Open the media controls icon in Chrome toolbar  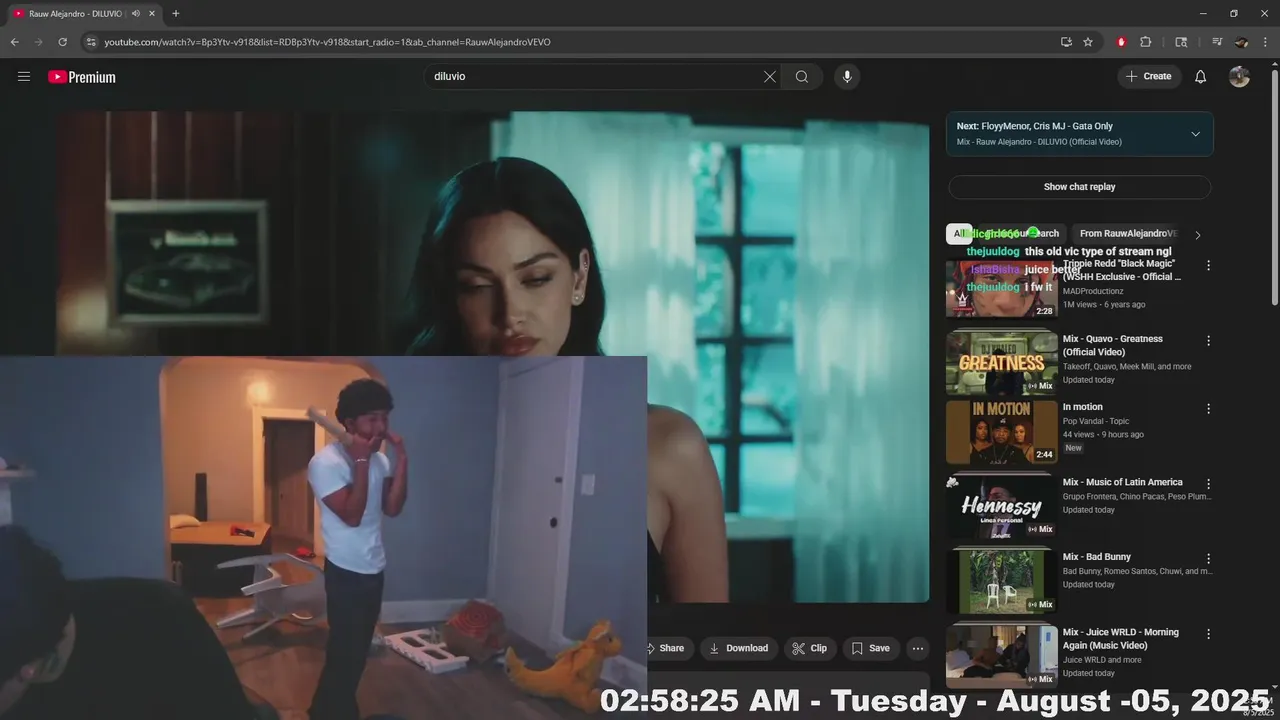1217,42
